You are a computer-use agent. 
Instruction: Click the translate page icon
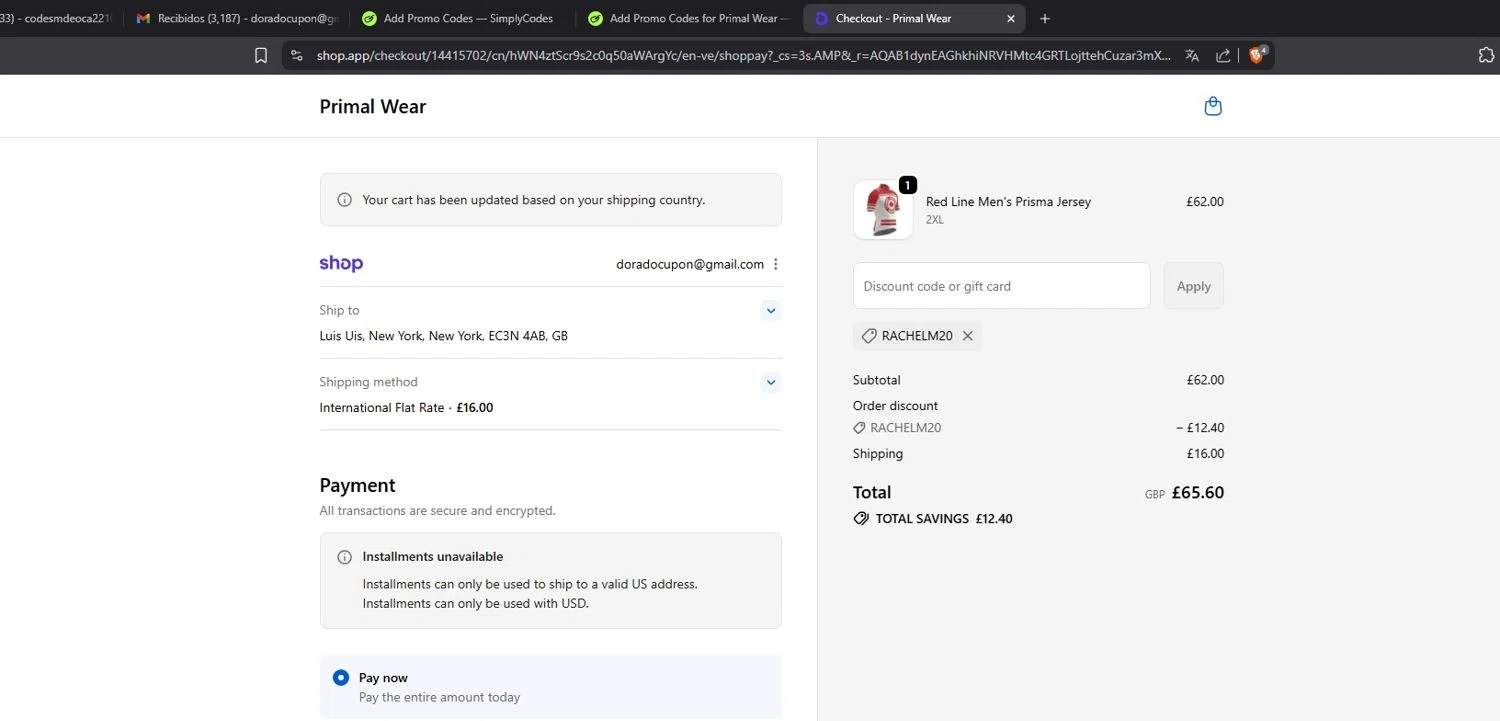pyautogui.click(x=1192, y=56)
